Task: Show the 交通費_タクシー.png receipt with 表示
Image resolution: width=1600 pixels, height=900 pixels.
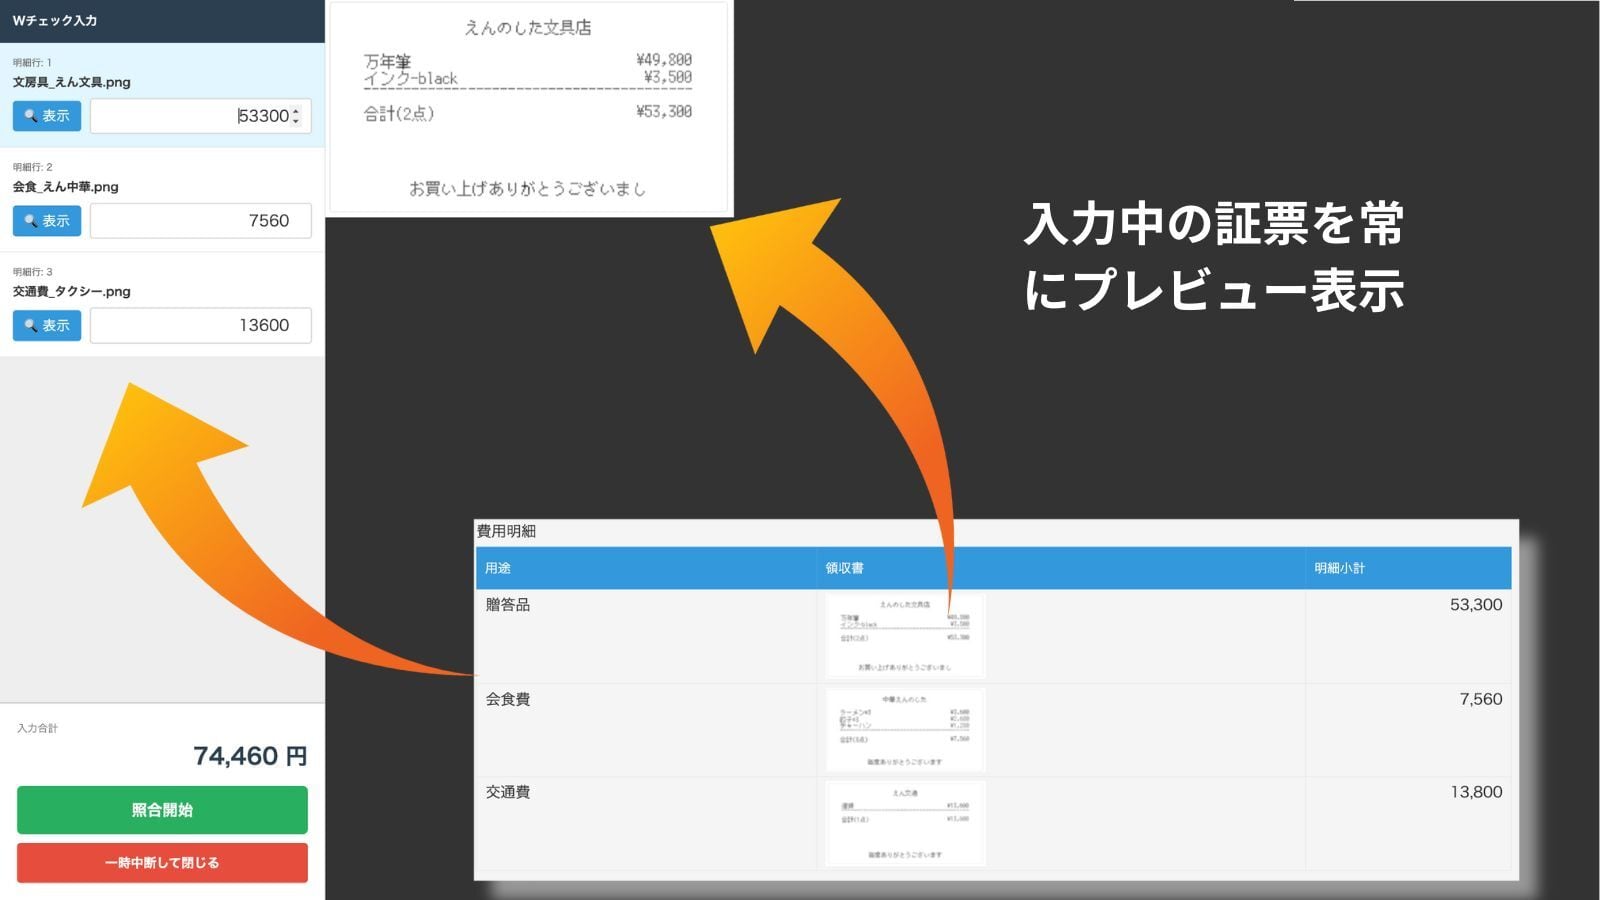Action: click(47, 326)
